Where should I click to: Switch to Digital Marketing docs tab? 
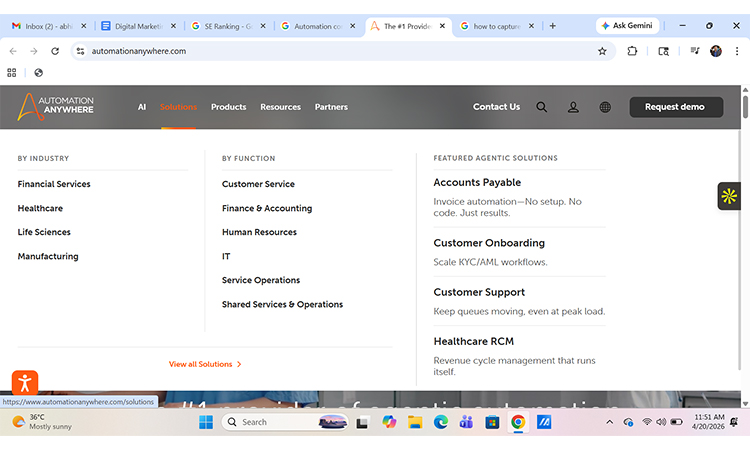(x=139, y=26)
